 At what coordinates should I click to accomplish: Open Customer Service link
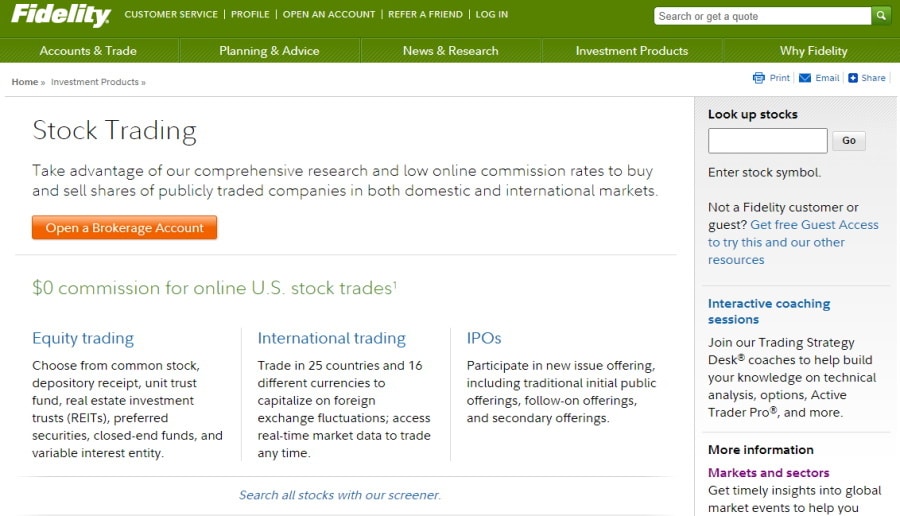pyautogui.click(x=171, y=14)
